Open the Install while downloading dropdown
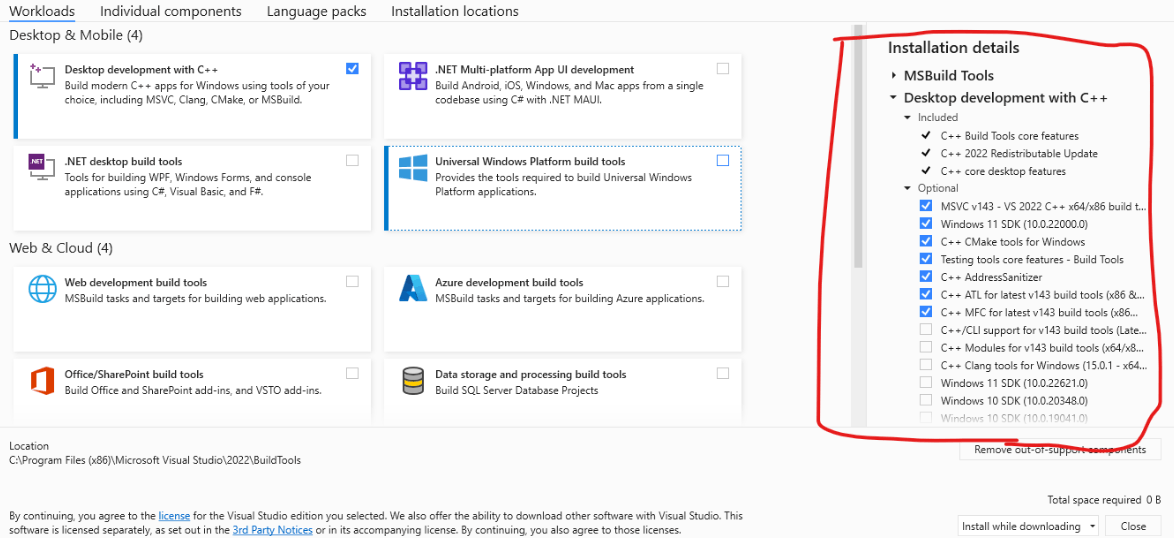 [x=1028, y=526]
